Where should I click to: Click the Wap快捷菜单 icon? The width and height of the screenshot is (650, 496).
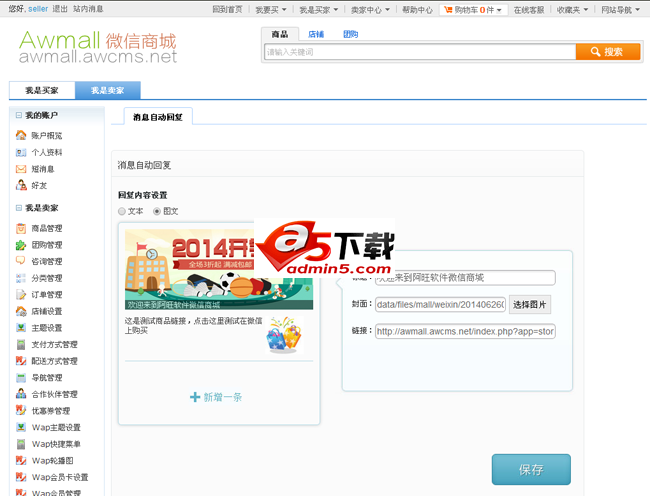(x=21, y=444)
